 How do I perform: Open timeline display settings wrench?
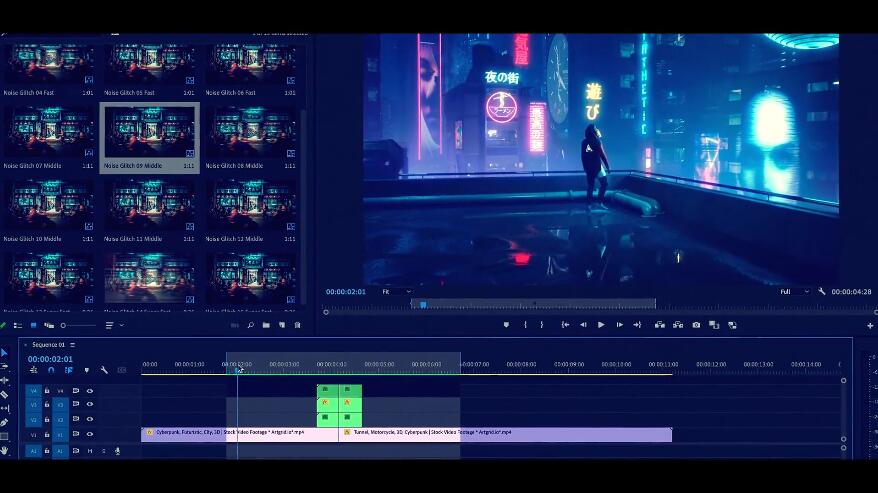104,370
